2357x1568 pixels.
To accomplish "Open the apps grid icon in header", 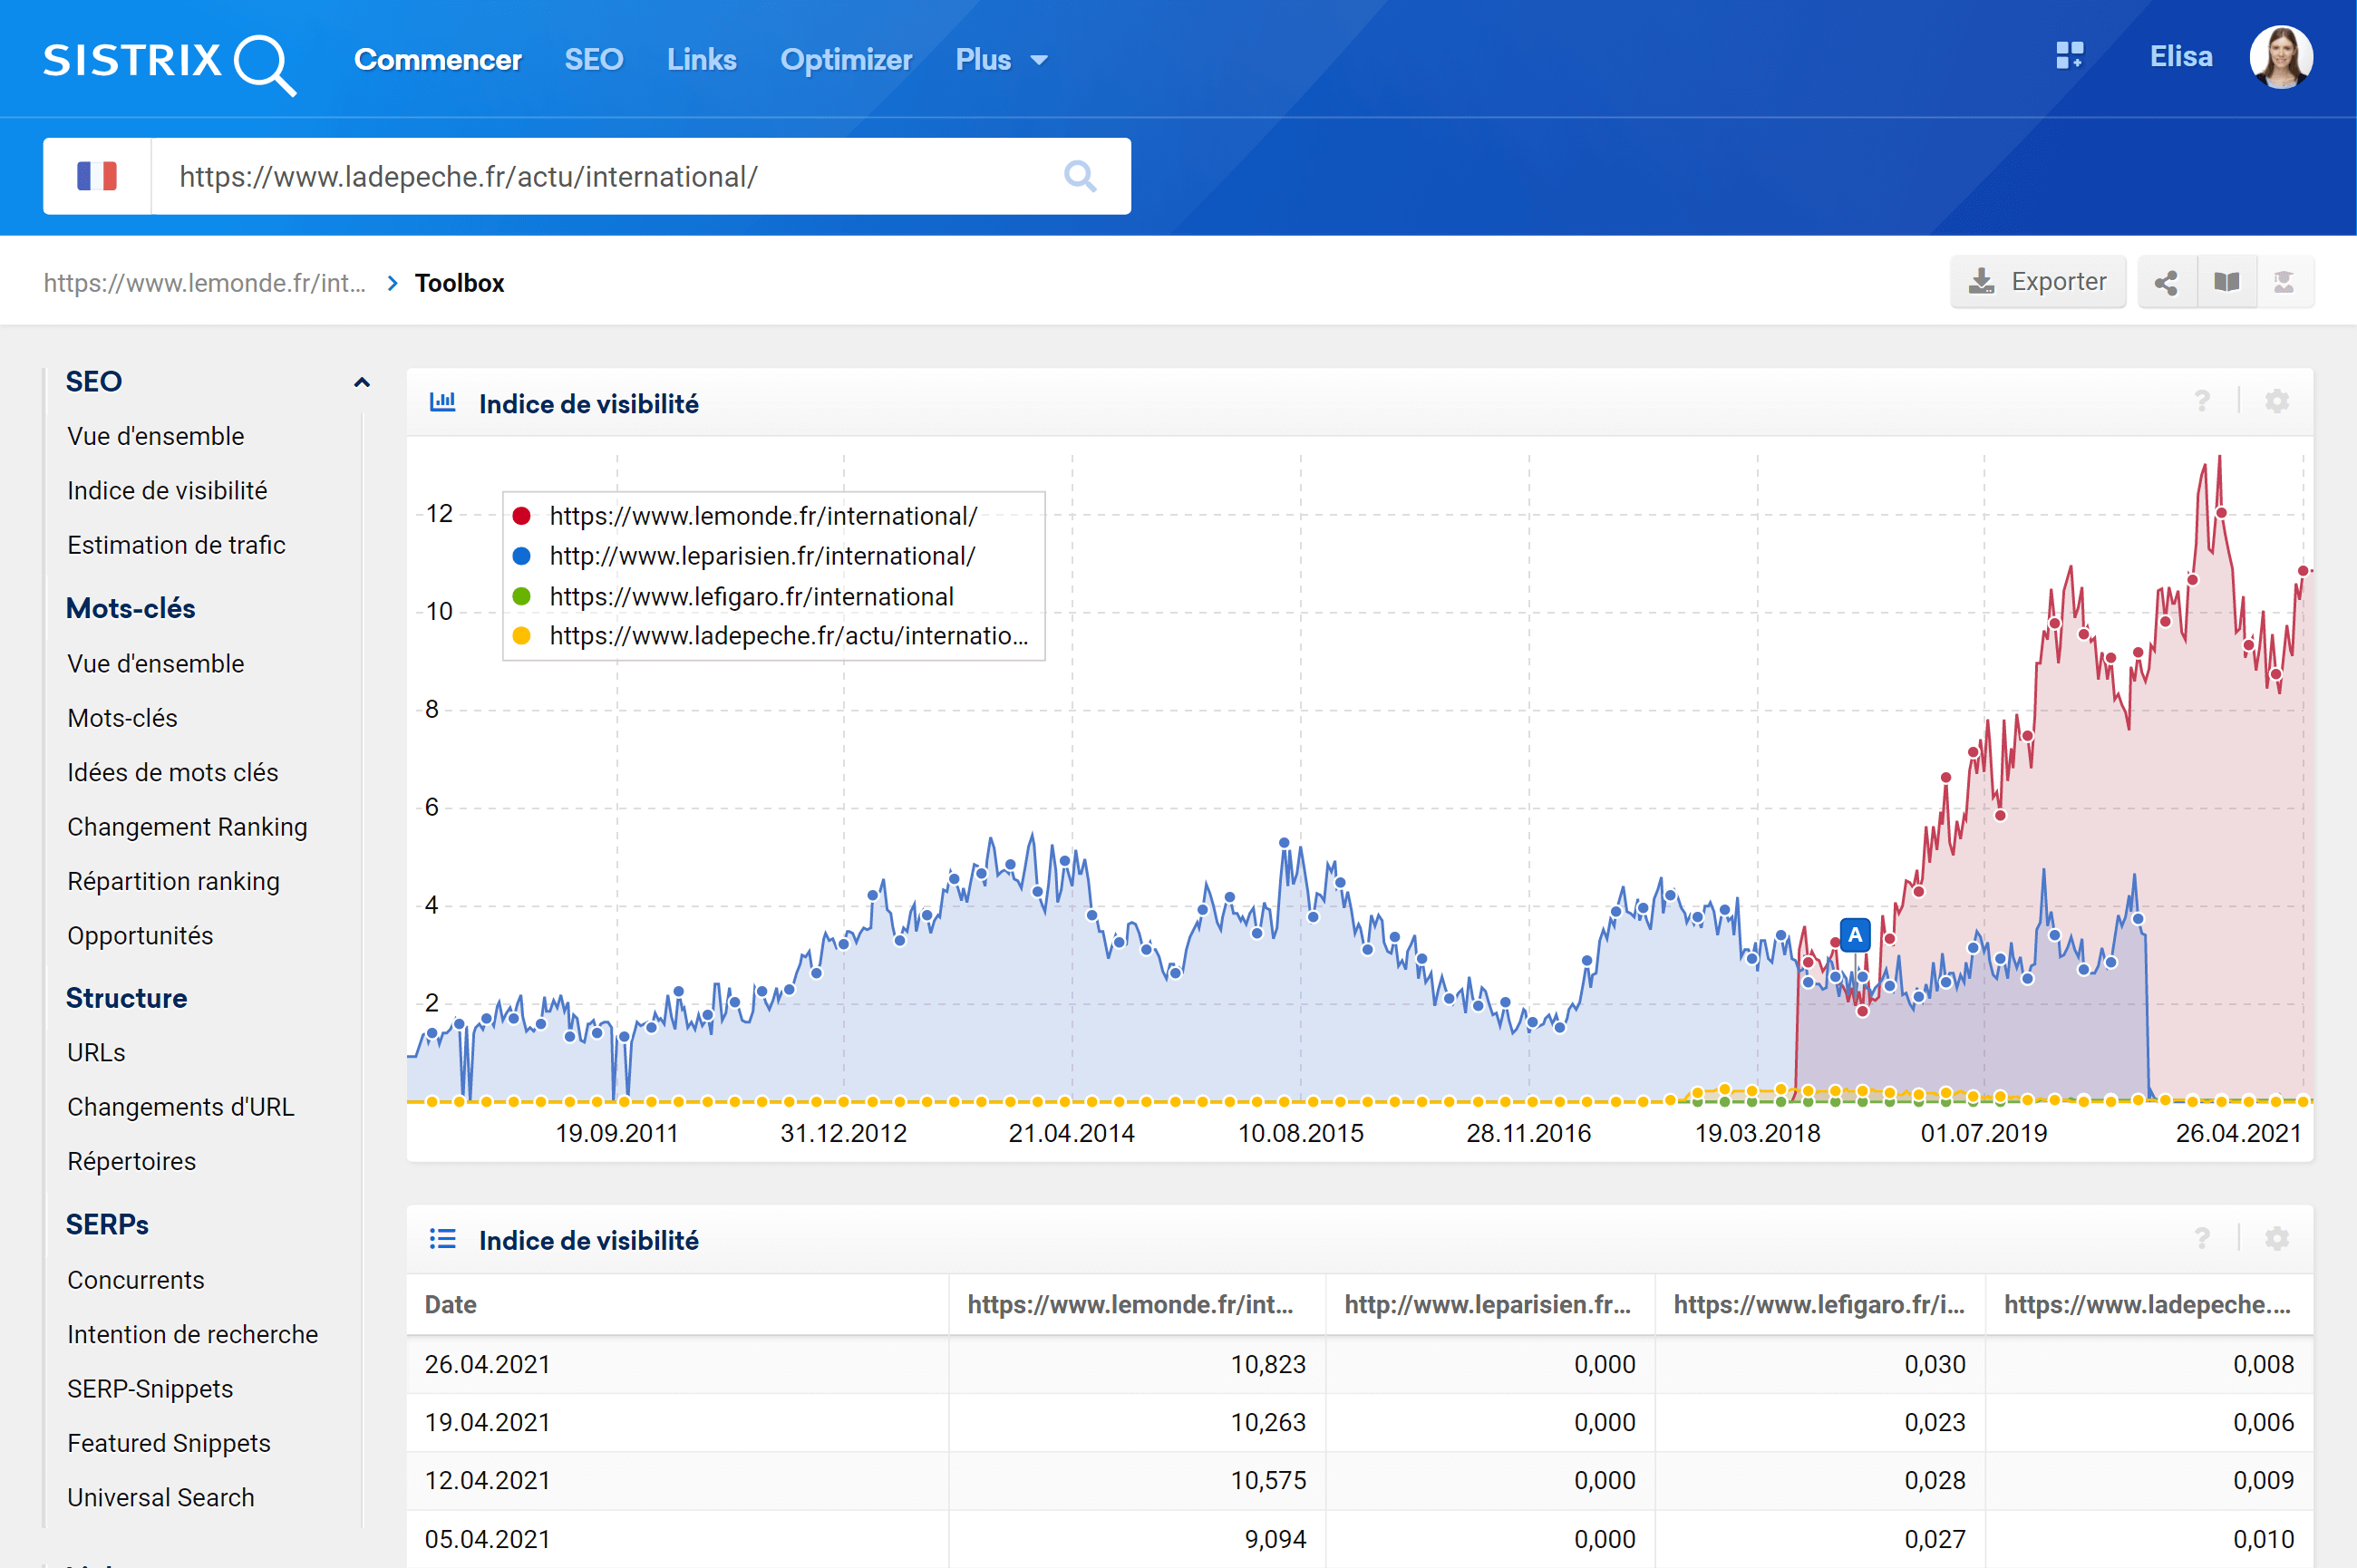I will coord(2069,56).
